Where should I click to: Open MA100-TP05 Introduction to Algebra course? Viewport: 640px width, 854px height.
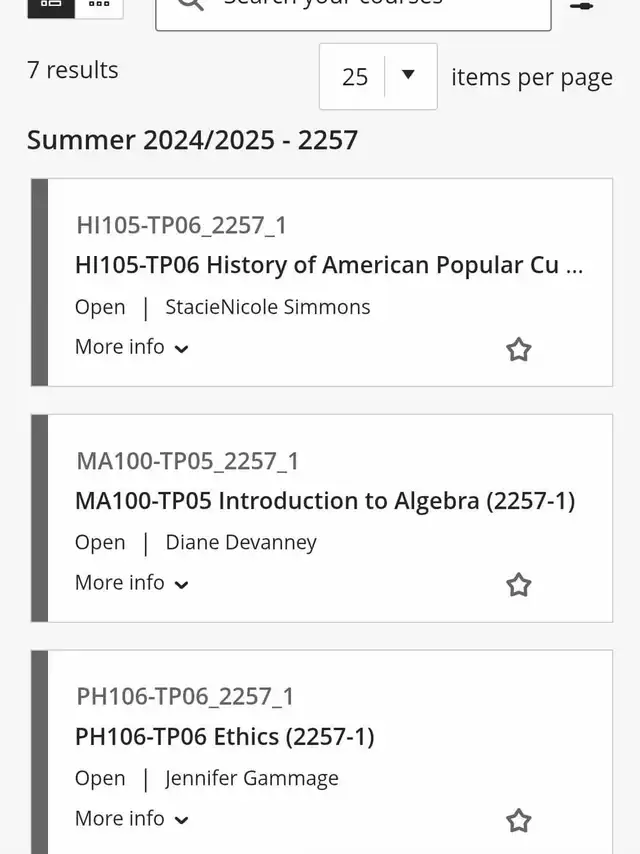(x=325, y=501)
